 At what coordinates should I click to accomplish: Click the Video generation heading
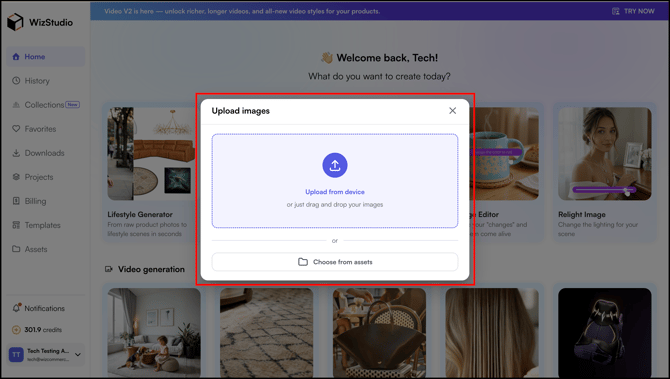tap(151, 269)
